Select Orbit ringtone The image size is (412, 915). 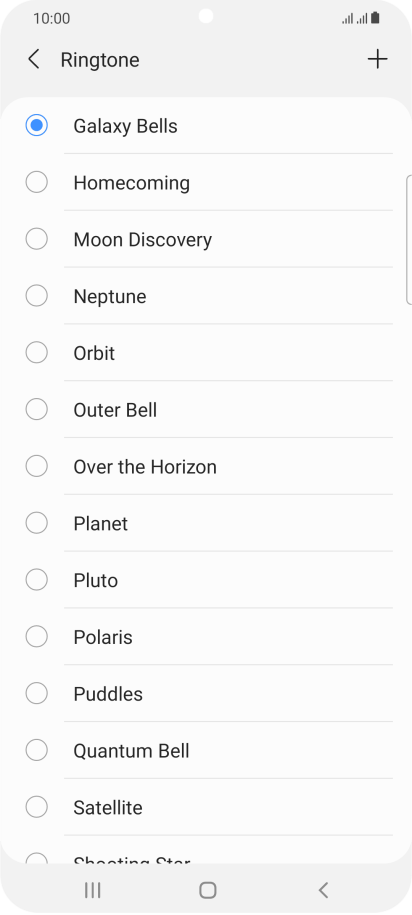click(208, 353)
